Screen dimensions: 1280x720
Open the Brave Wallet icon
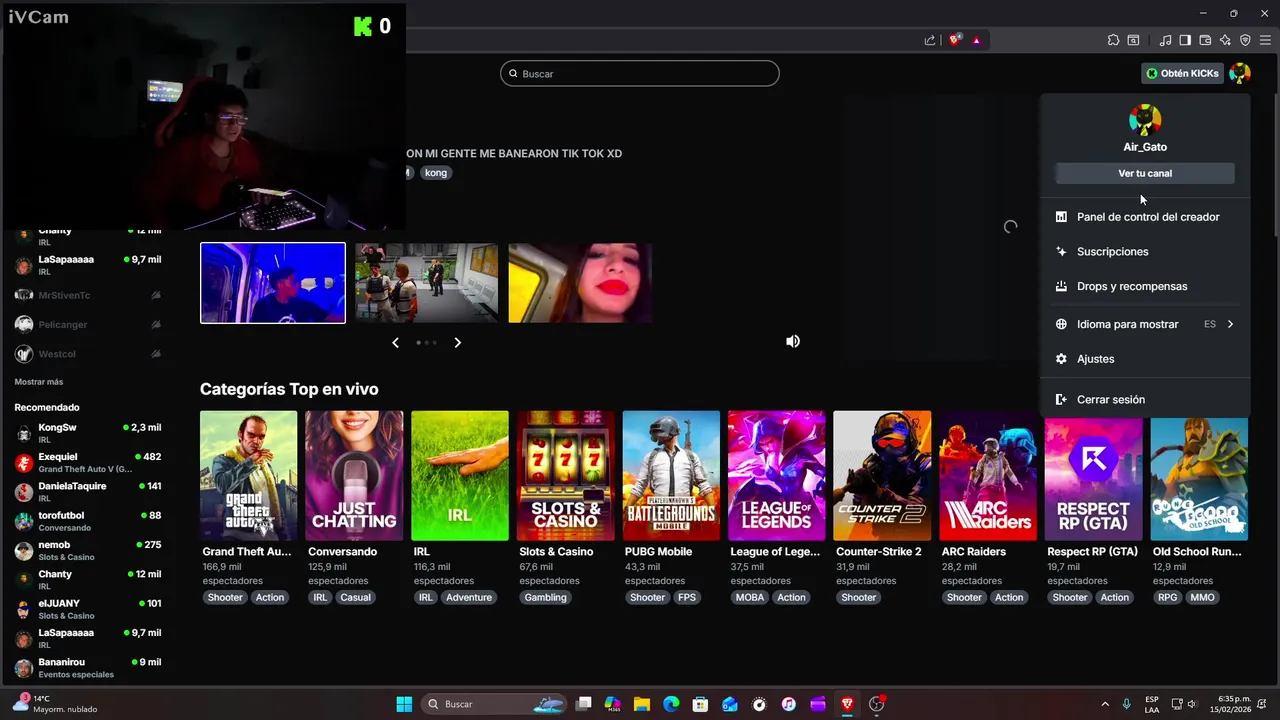1205,40
